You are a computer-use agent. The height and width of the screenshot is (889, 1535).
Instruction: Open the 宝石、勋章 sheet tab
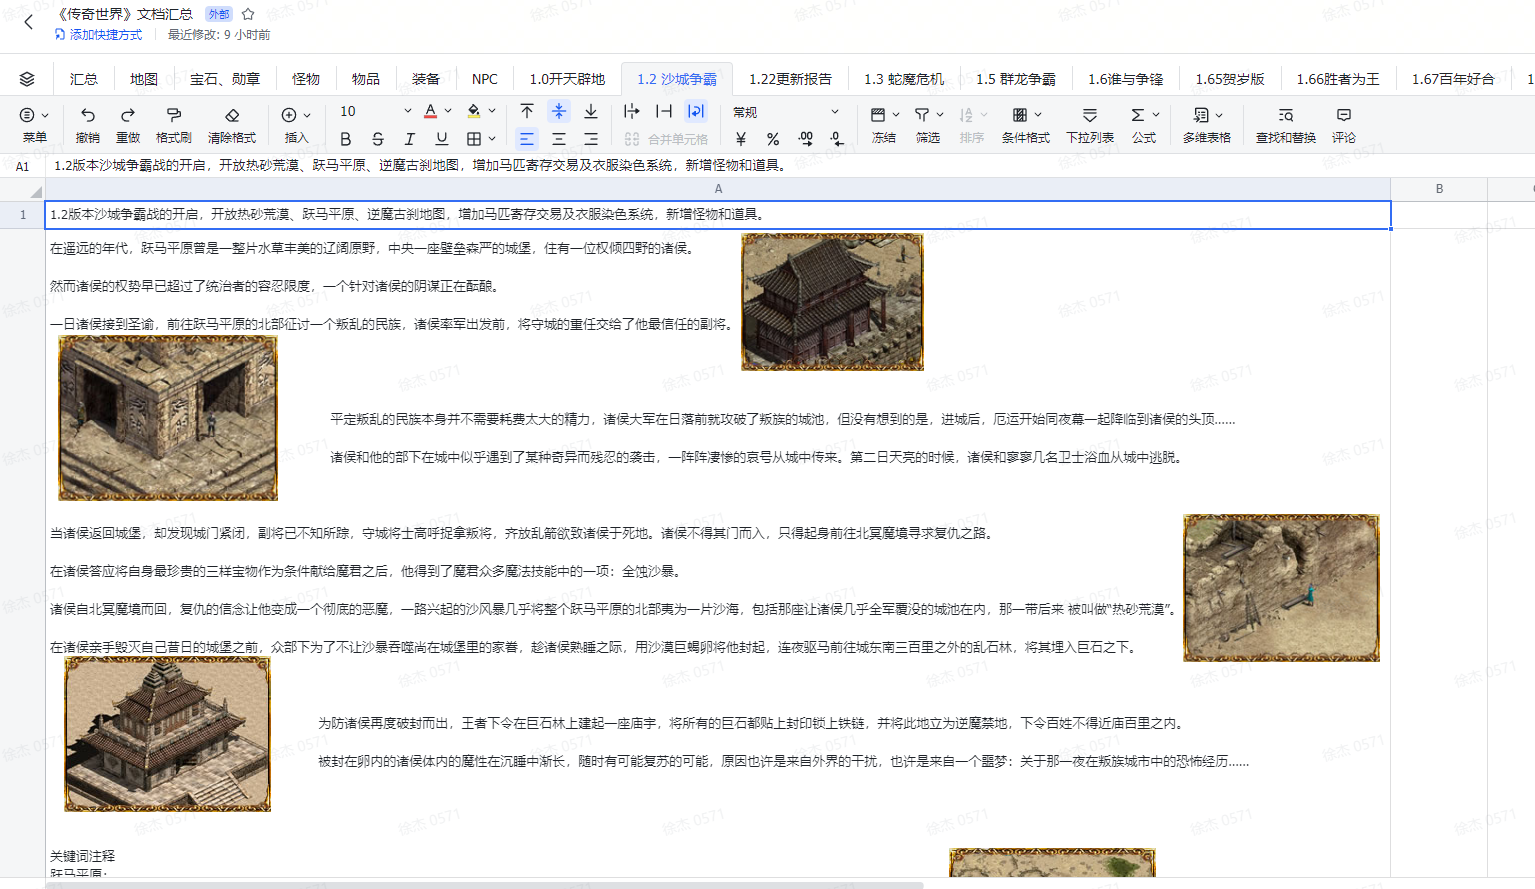click(225, 79)
